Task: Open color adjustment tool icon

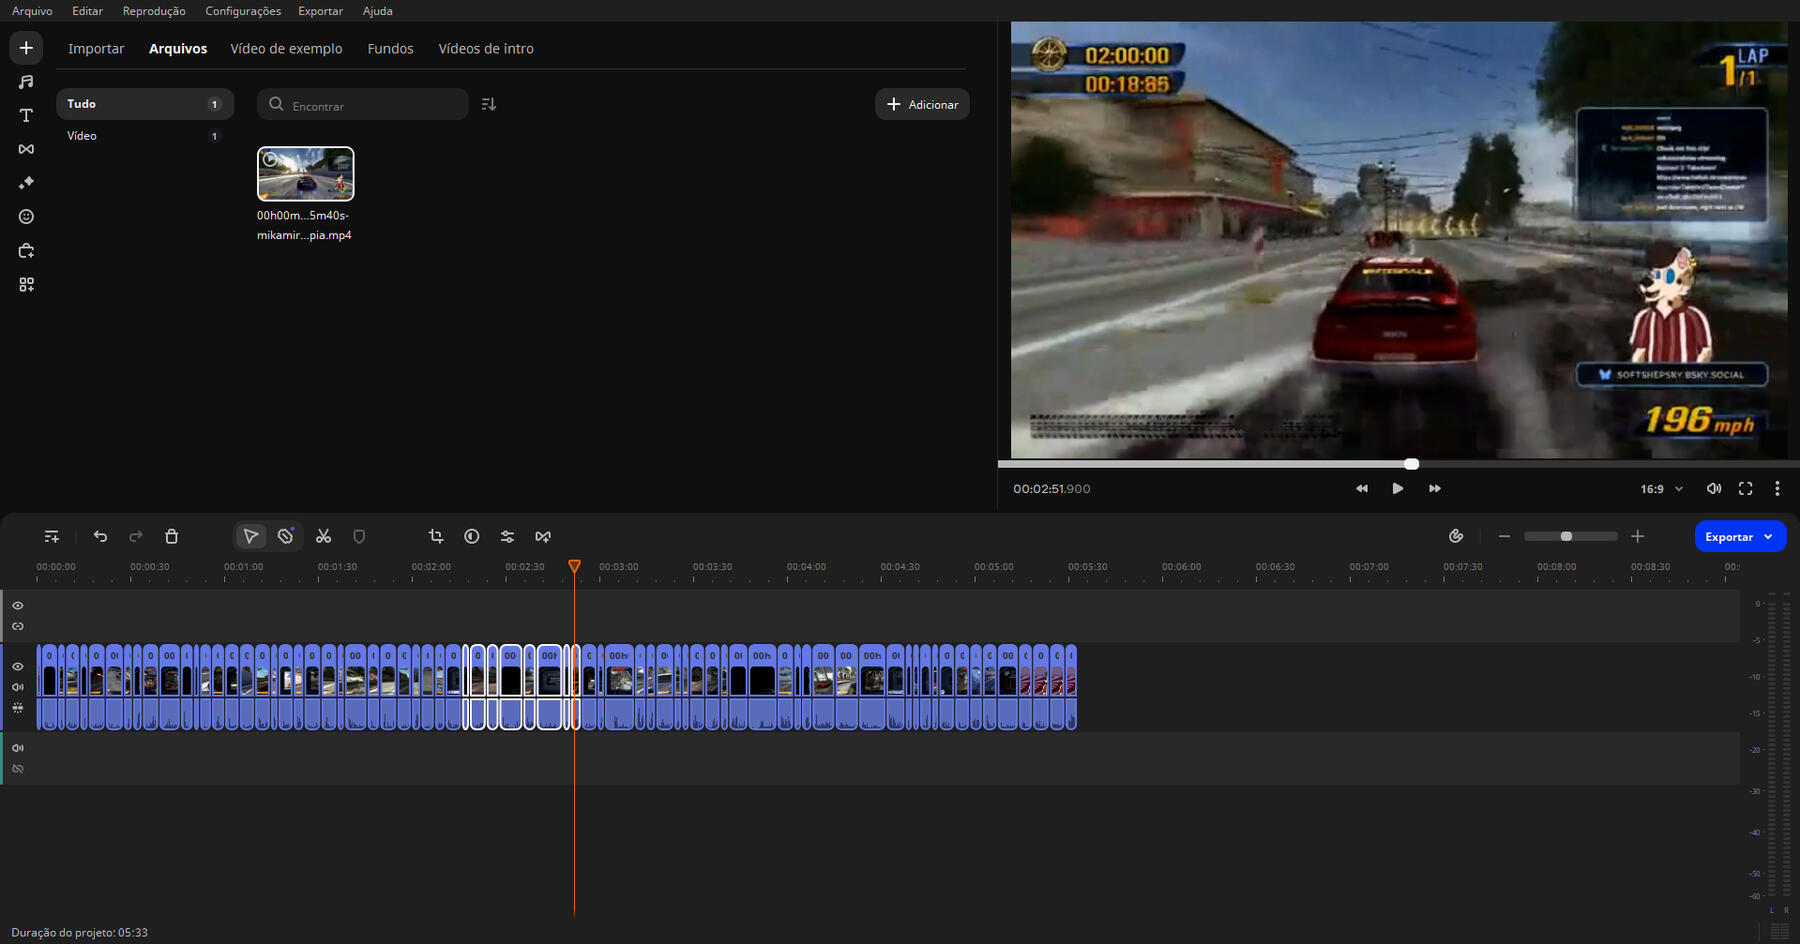Action: (x=472, y=537)
